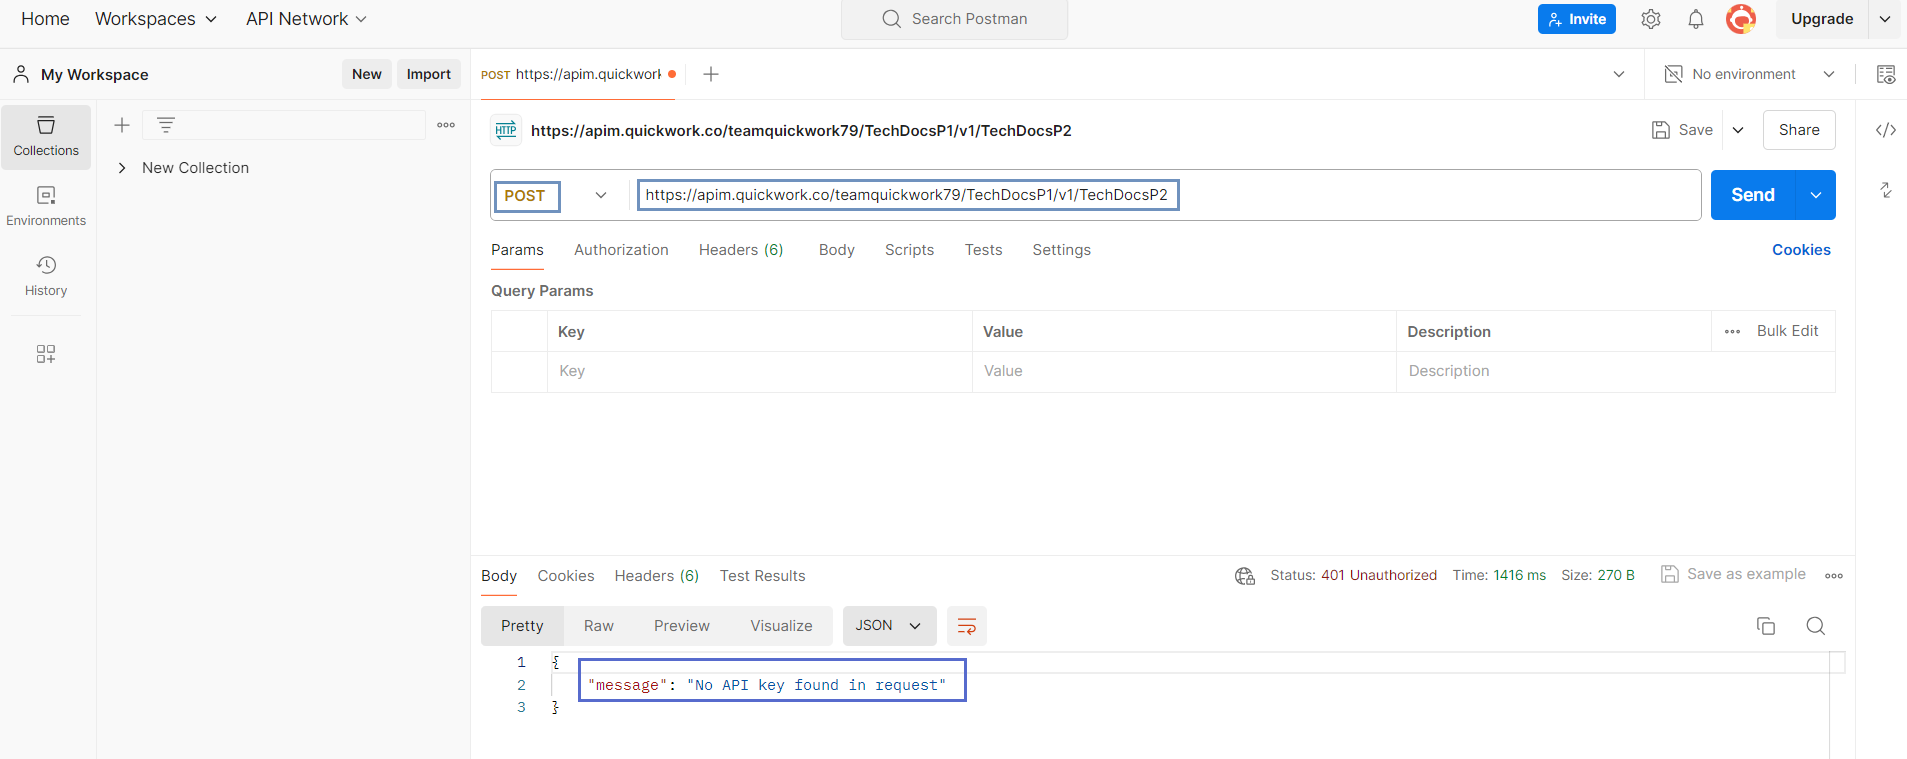Viewport: 1907px width, 759px height.
Task: Click the Share button
Action: coord(1799,130)
